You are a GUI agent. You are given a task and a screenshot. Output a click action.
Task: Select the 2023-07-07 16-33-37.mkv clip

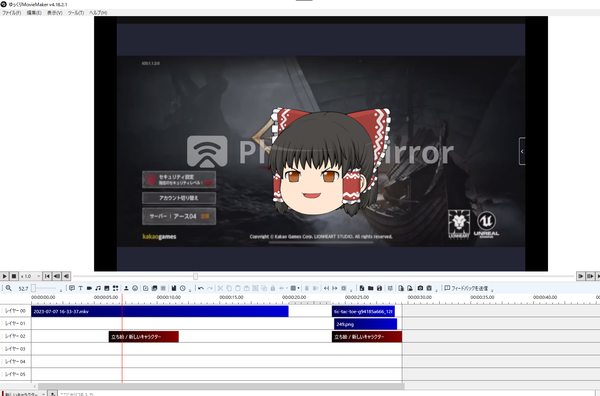(x=160, y=311)
